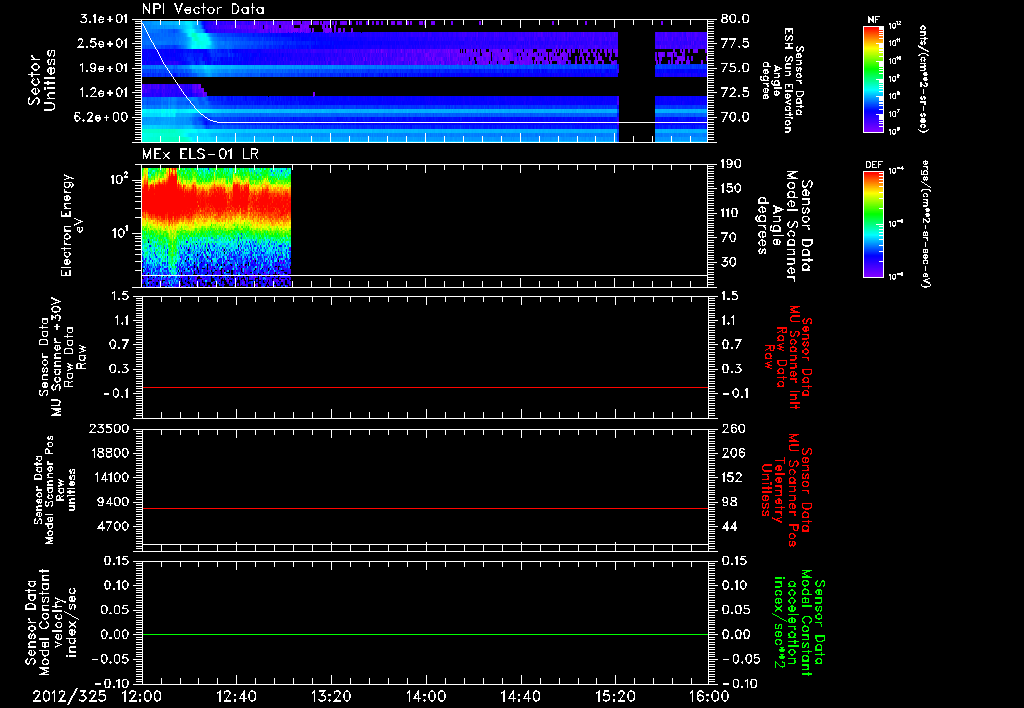The image size is (1024, 708).
Task: Click the 18800 scanner position tick label
Action: (108, 453)
